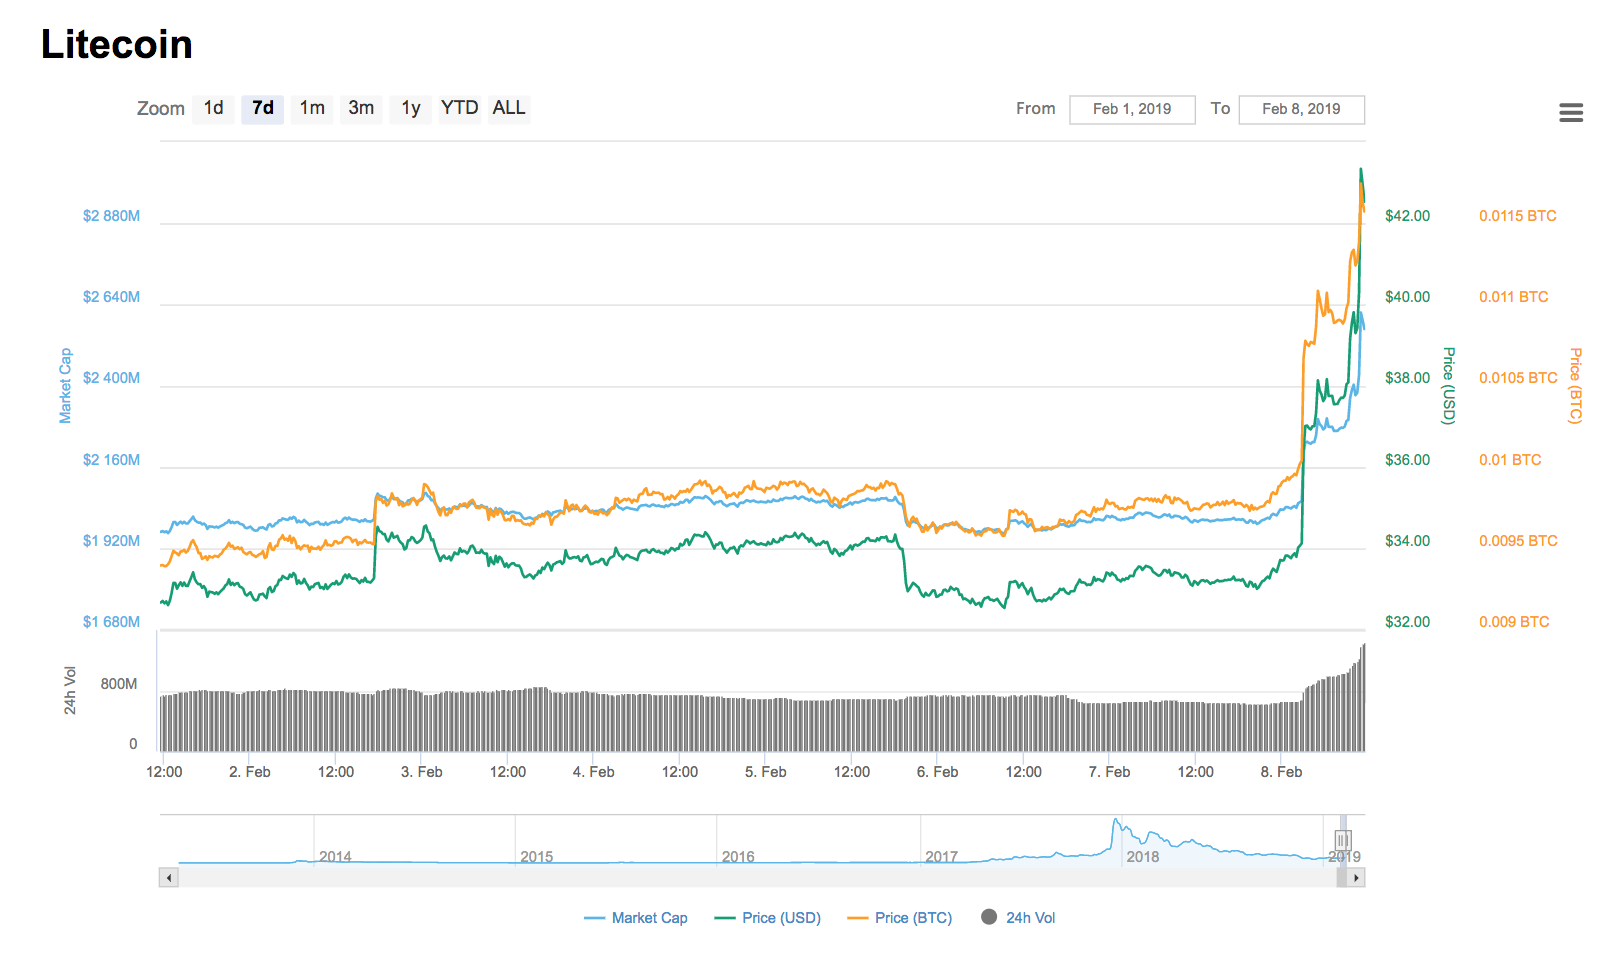The height and width of the screenshot is (956, 1616).
Task: Toggle the Market Cap legend series
Action: point(636,918)
